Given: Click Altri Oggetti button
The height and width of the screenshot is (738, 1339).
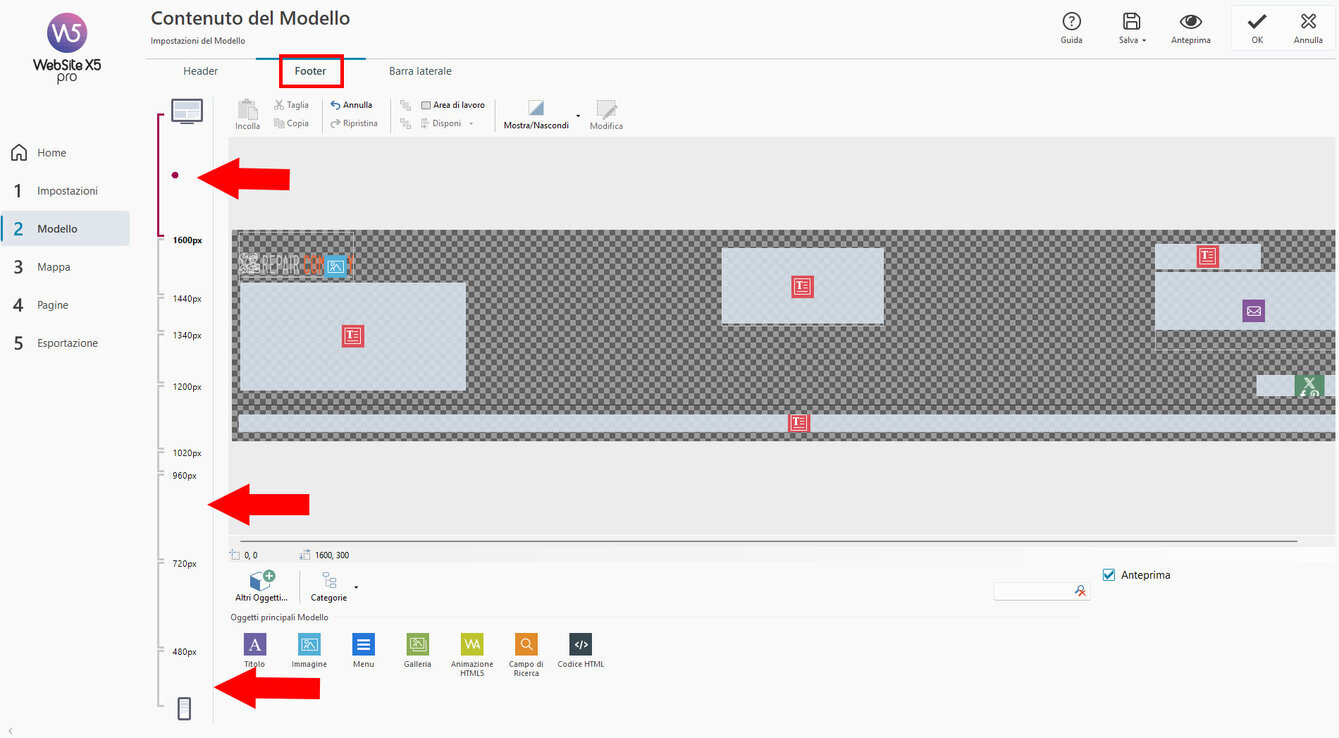Looking at the screenshot, I should point(261,586).
